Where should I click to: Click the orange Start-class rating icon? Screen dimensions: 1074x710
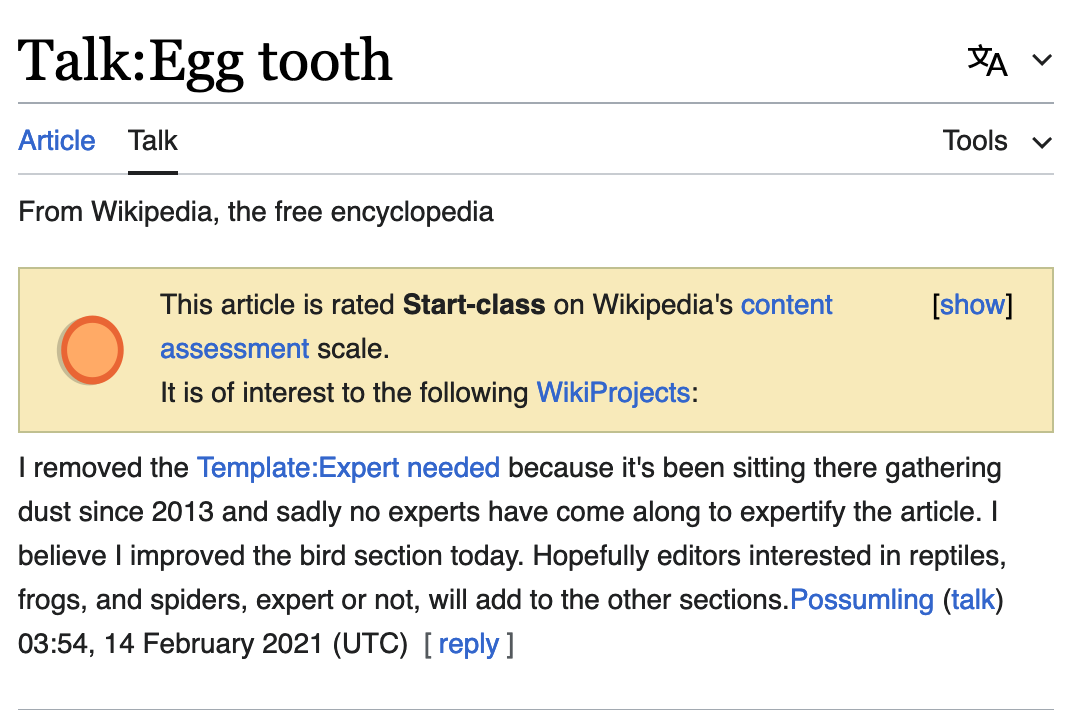(90, 349)
